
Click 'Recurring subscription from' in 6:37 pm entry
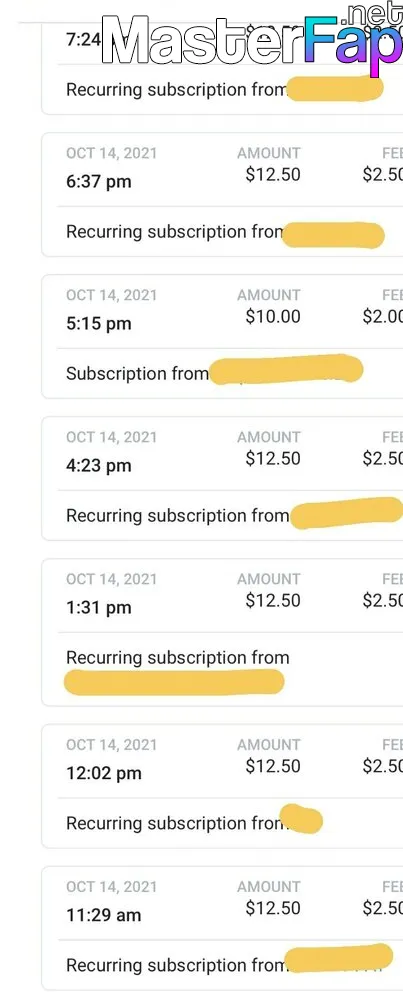[175, 232]
